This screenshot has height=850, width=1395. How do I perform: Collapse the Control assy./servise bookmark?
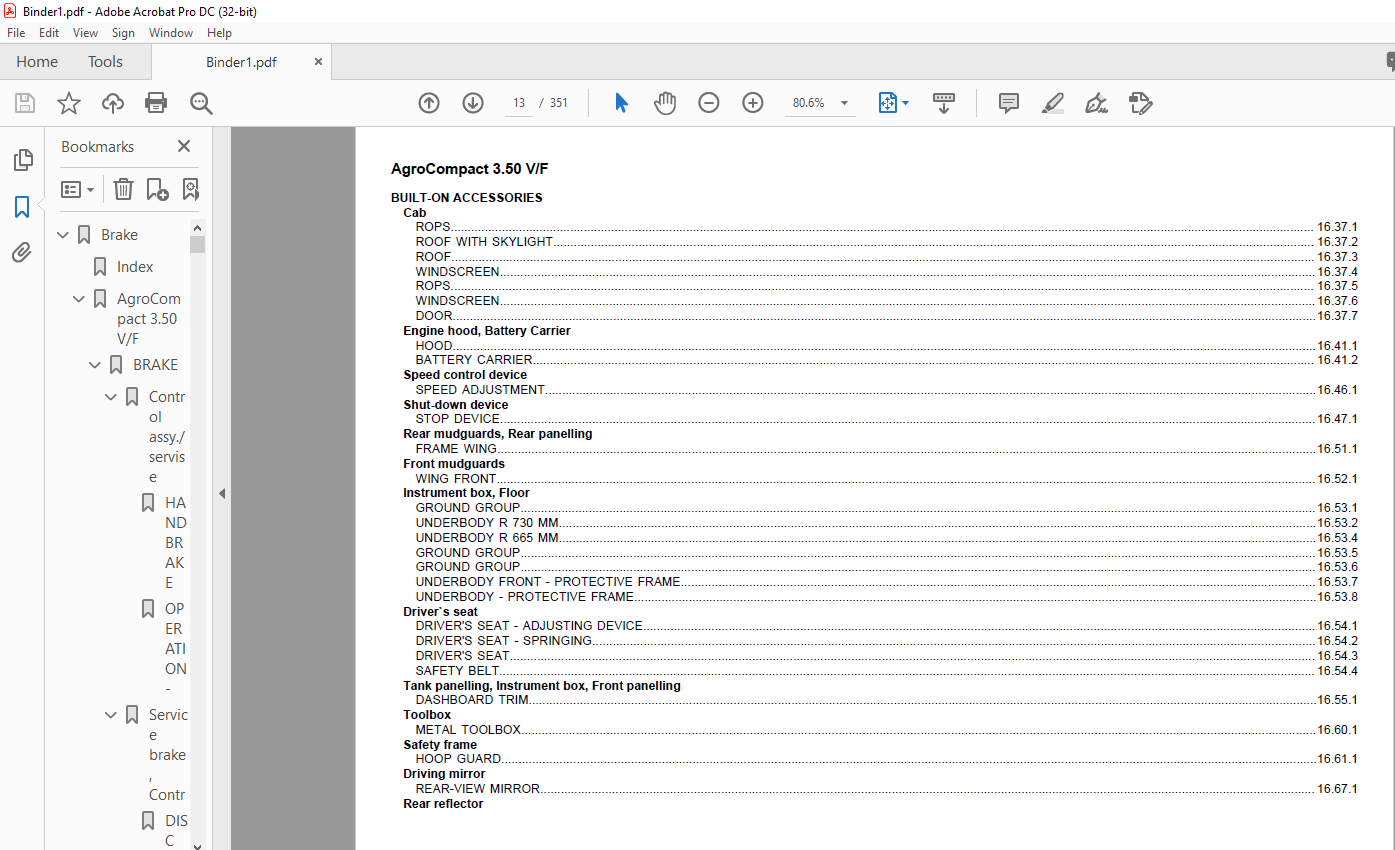click(112, 397)
